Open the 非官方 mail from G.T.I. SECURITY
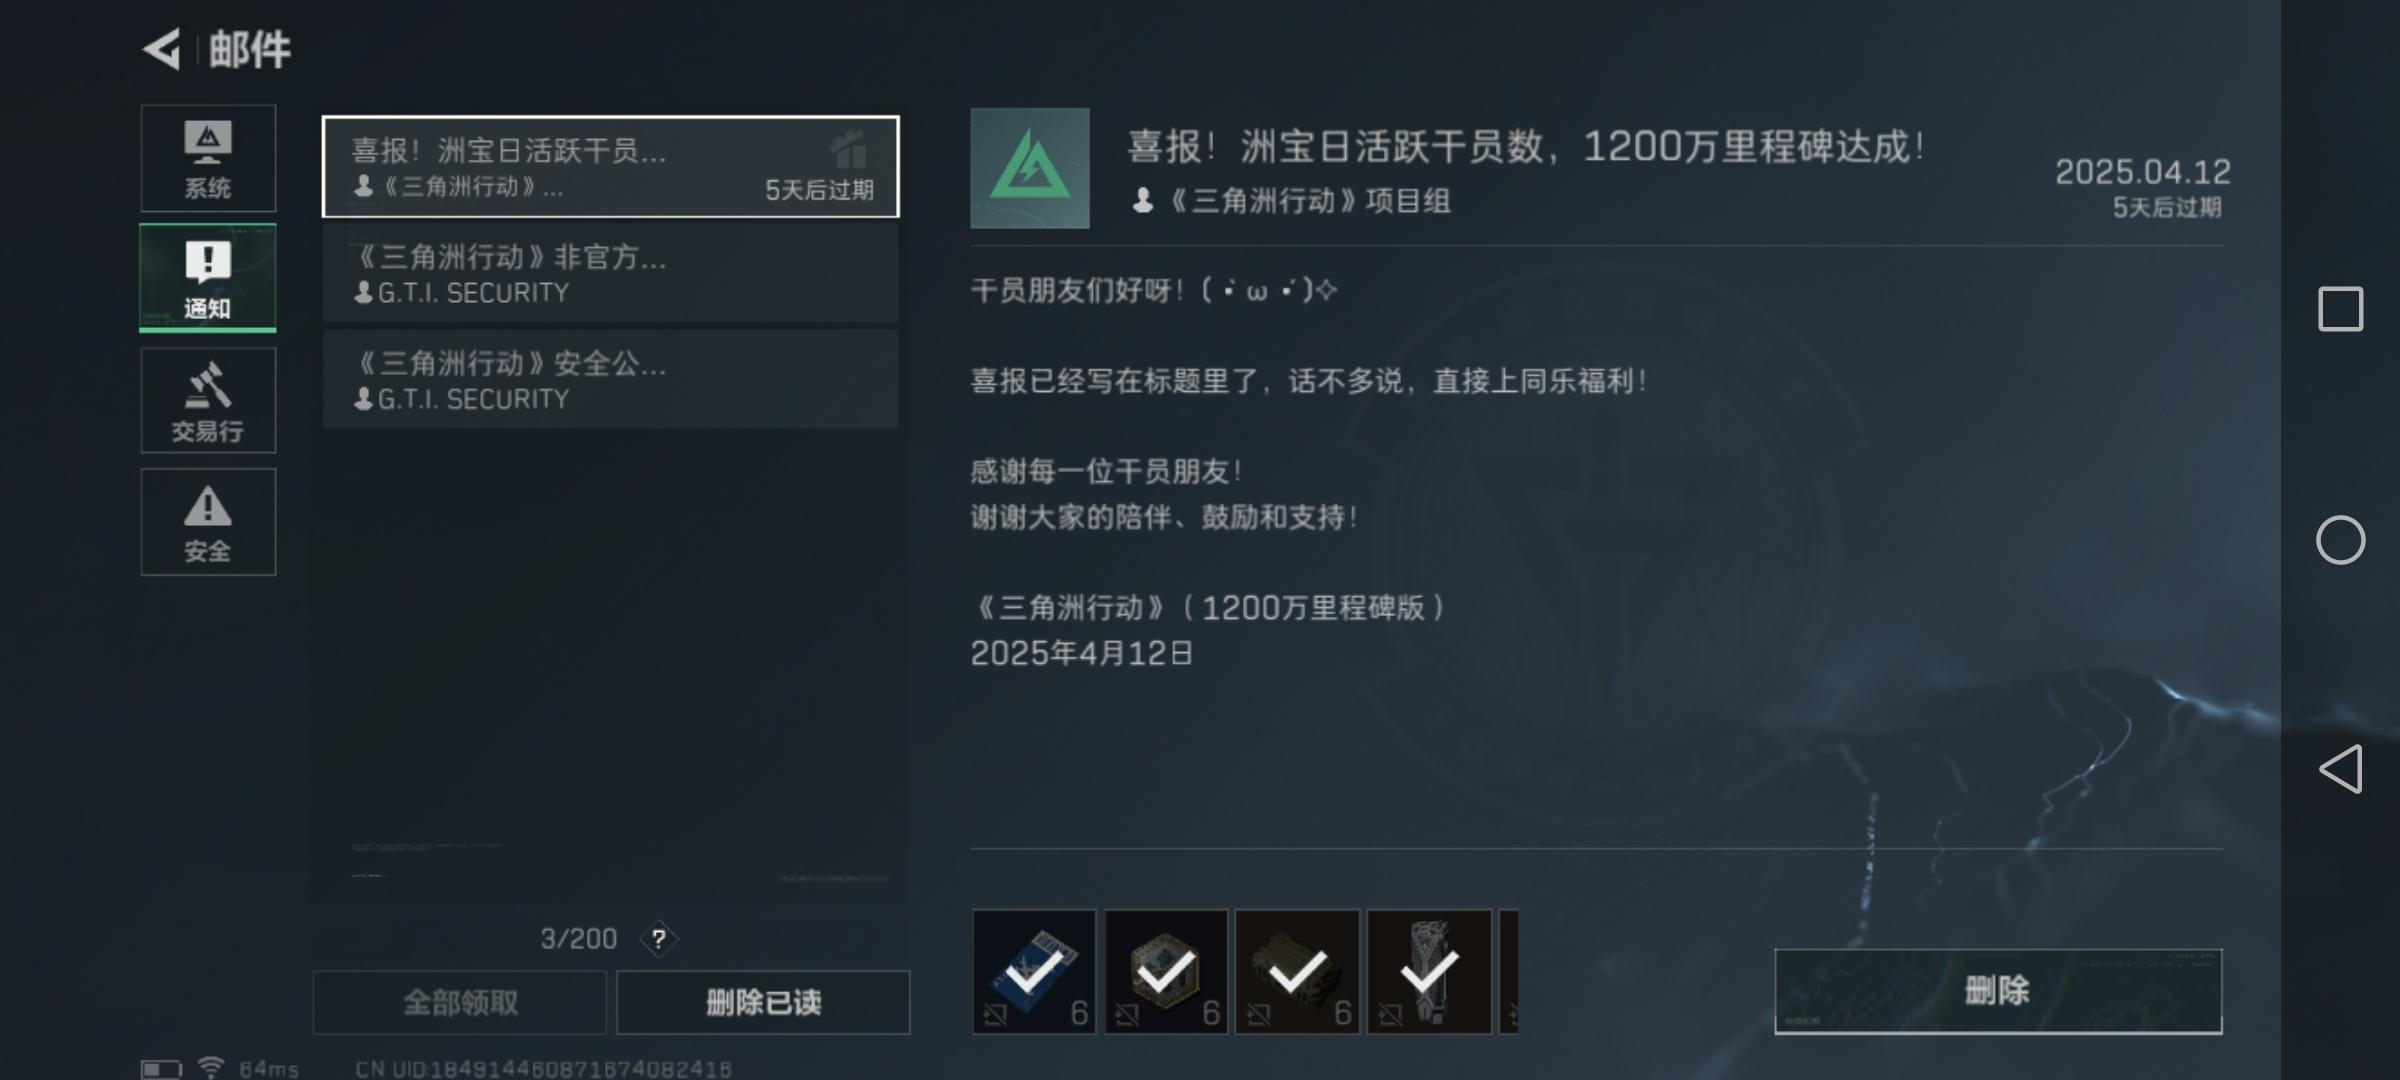 click(610, 273)
